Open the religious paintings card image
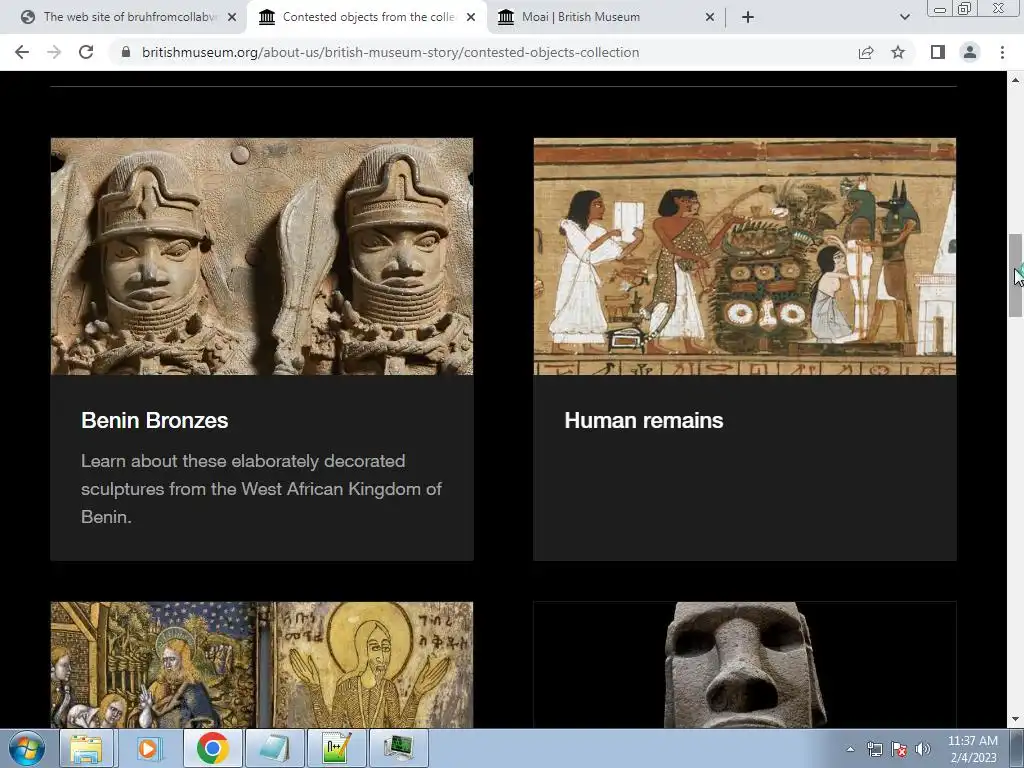The image size is (1024, 768). (262, 665)
